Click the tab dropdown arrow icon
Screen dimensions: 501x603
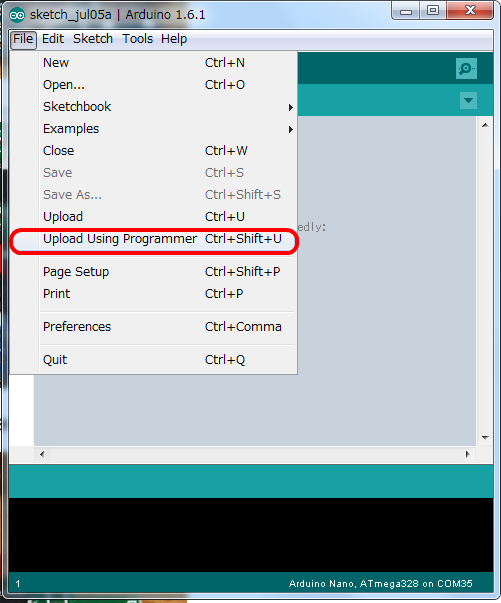(468, 100)
